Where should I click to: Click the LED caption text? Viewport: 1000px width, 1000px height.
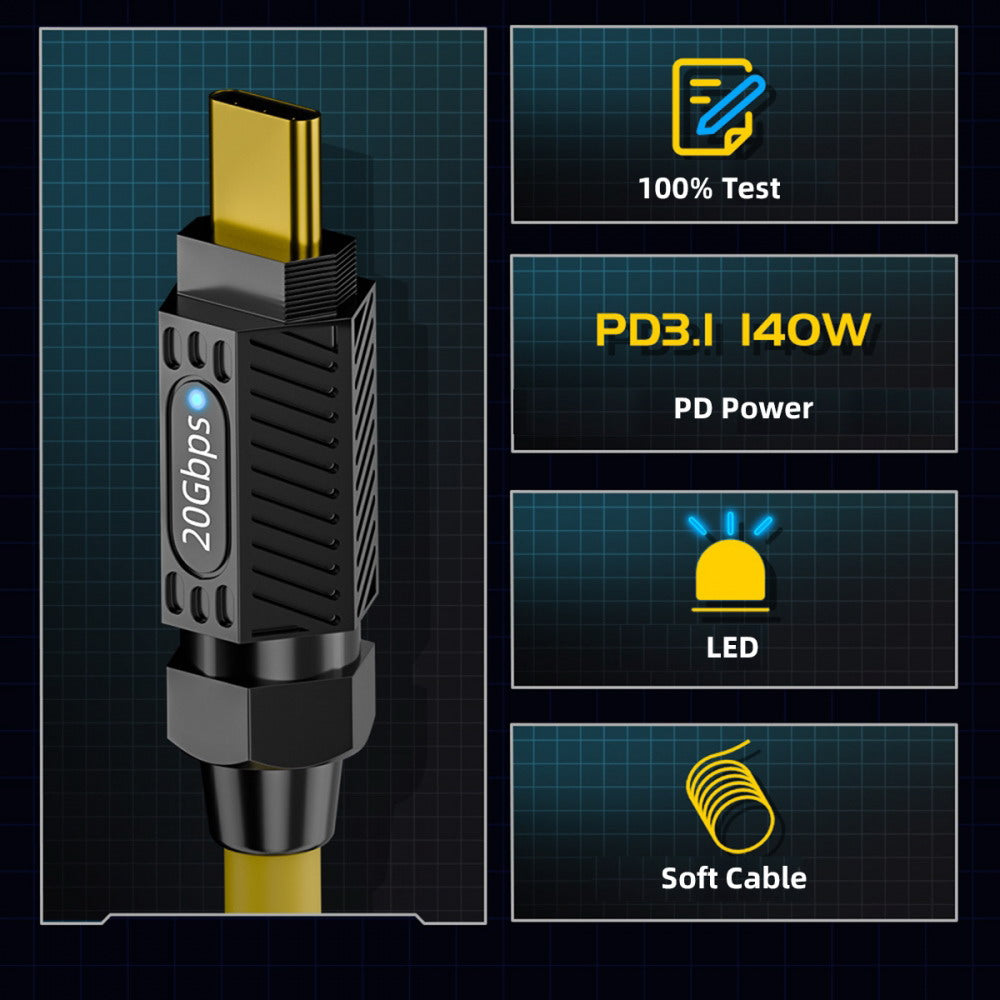tap(732, 647)
